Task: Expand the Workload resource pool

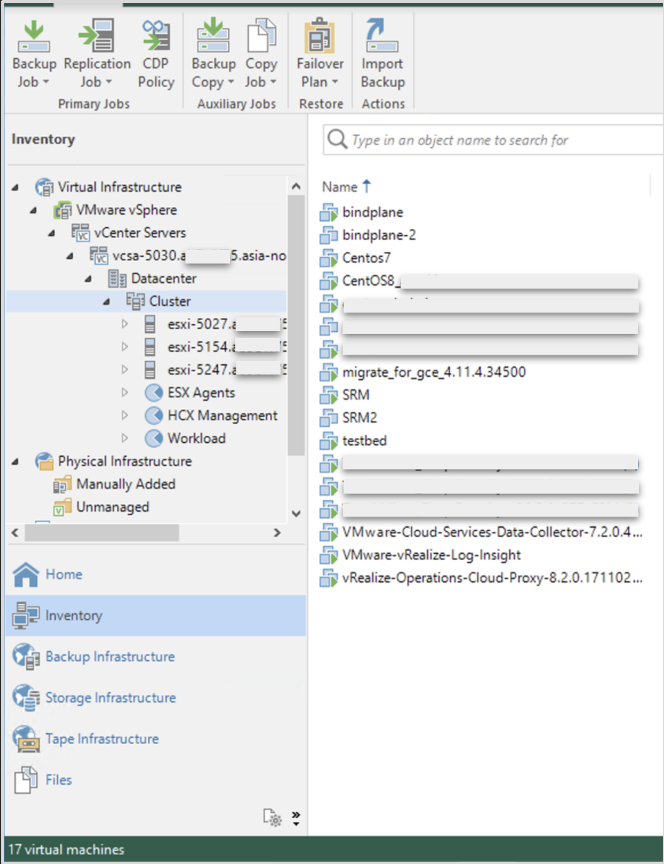Action: [x=125, y=439]
